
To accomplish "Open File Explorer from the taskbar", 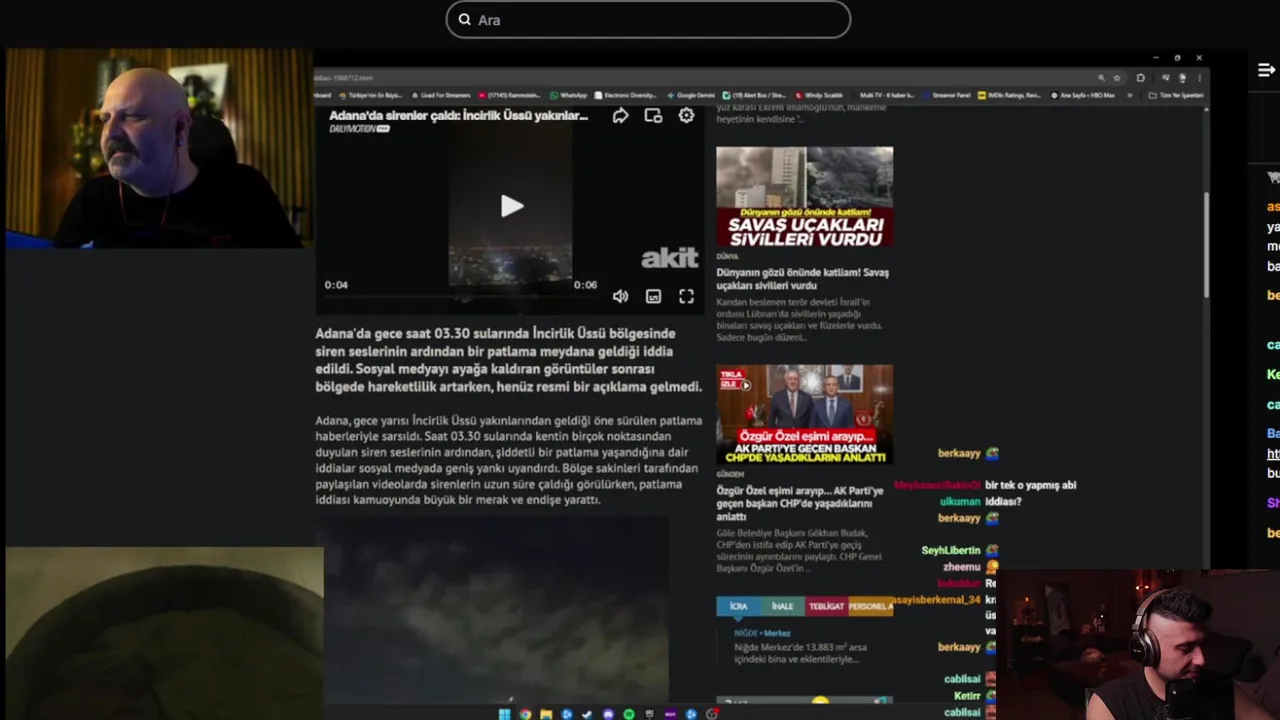I will click(546, 714).
